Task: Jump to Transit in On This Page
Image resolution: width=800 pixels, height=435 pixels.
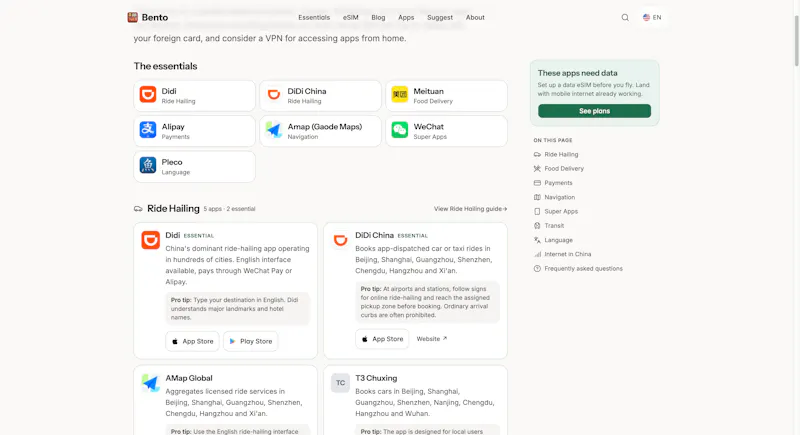Action: pos(554,226)
